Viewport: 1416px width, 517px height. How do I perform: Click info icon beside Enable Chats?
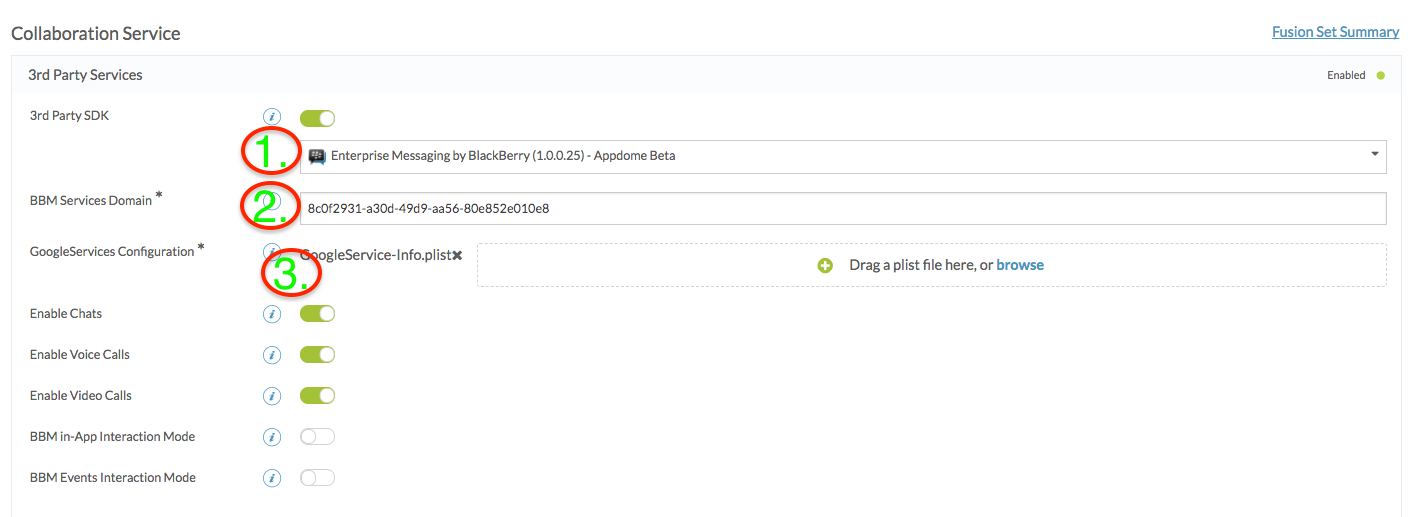tap(271, 314)
